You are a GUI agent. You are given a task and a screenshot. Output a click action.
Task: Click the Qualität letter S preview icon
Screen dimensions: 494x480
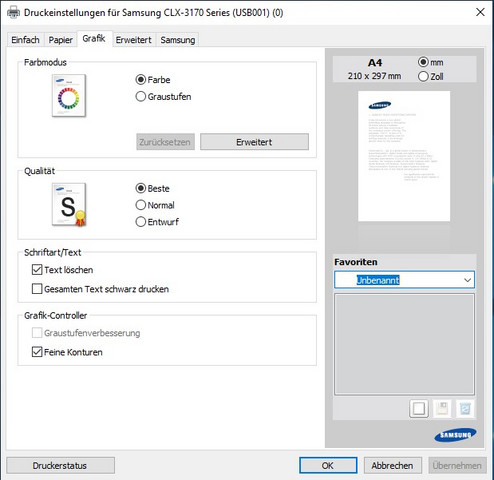click(x=69, y=205)
